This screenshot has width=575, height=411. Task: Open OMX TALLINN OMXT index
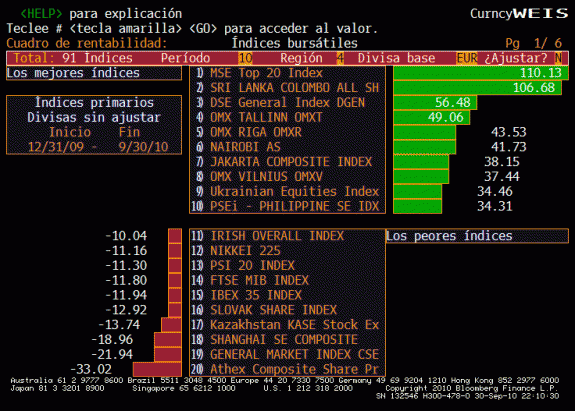pos(288,117)
